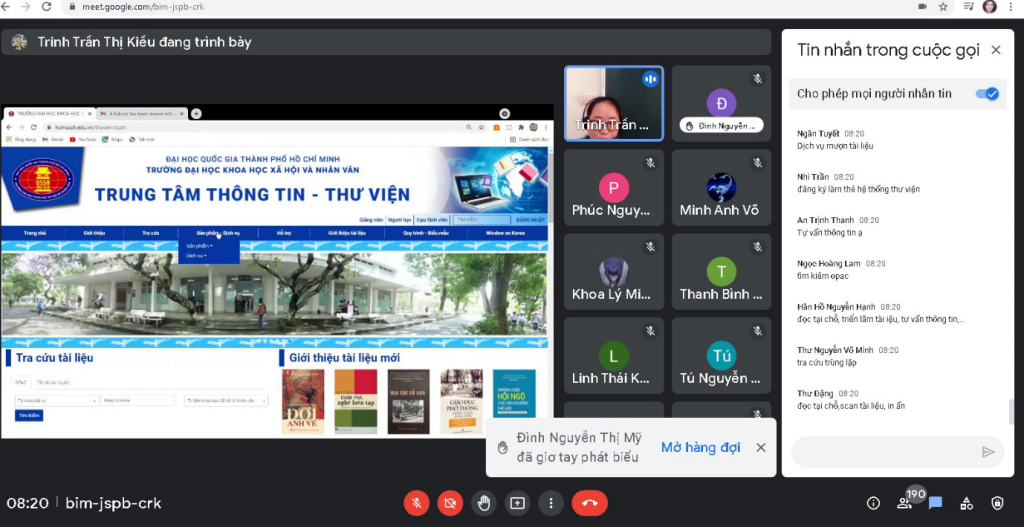Open 'Sản phẩm - Dịch vụ' menu
1024x527 pixels.
pos(218,233)
